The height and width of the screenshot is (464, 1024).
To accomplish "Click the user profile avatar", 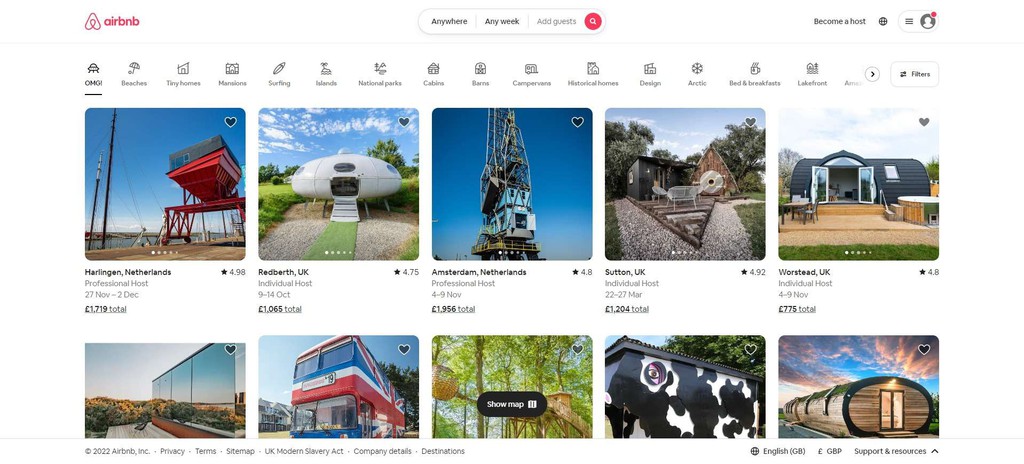I will pos(927,22).
